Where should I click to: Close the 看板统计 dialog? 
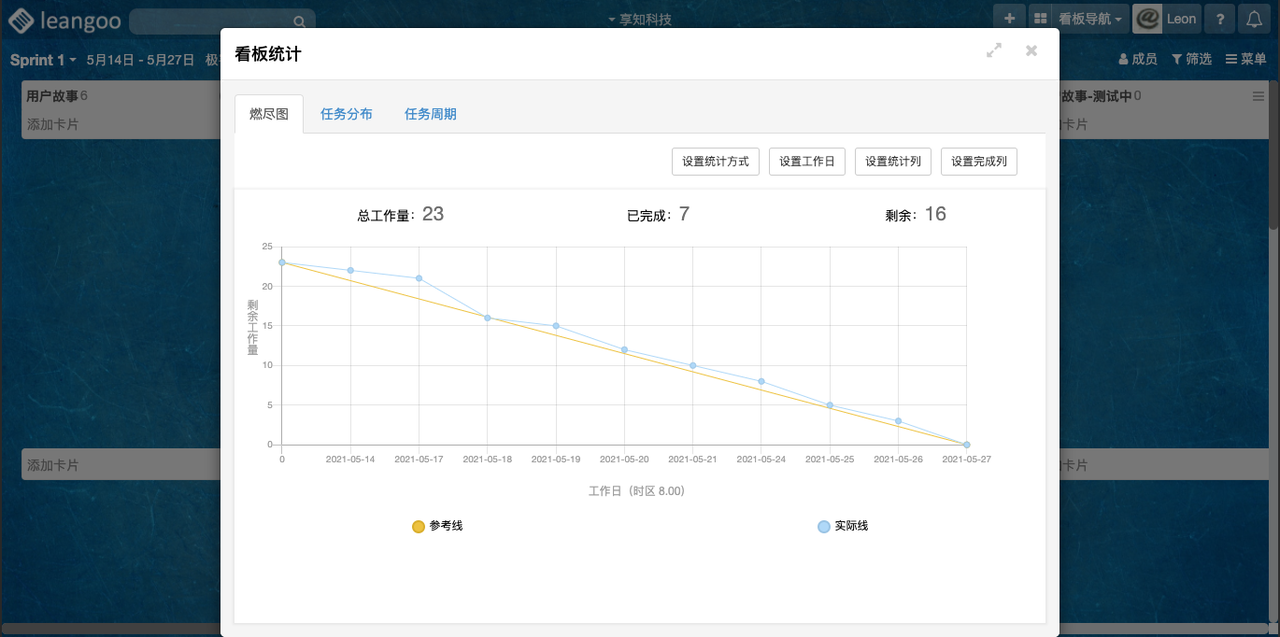point(1031,50)
